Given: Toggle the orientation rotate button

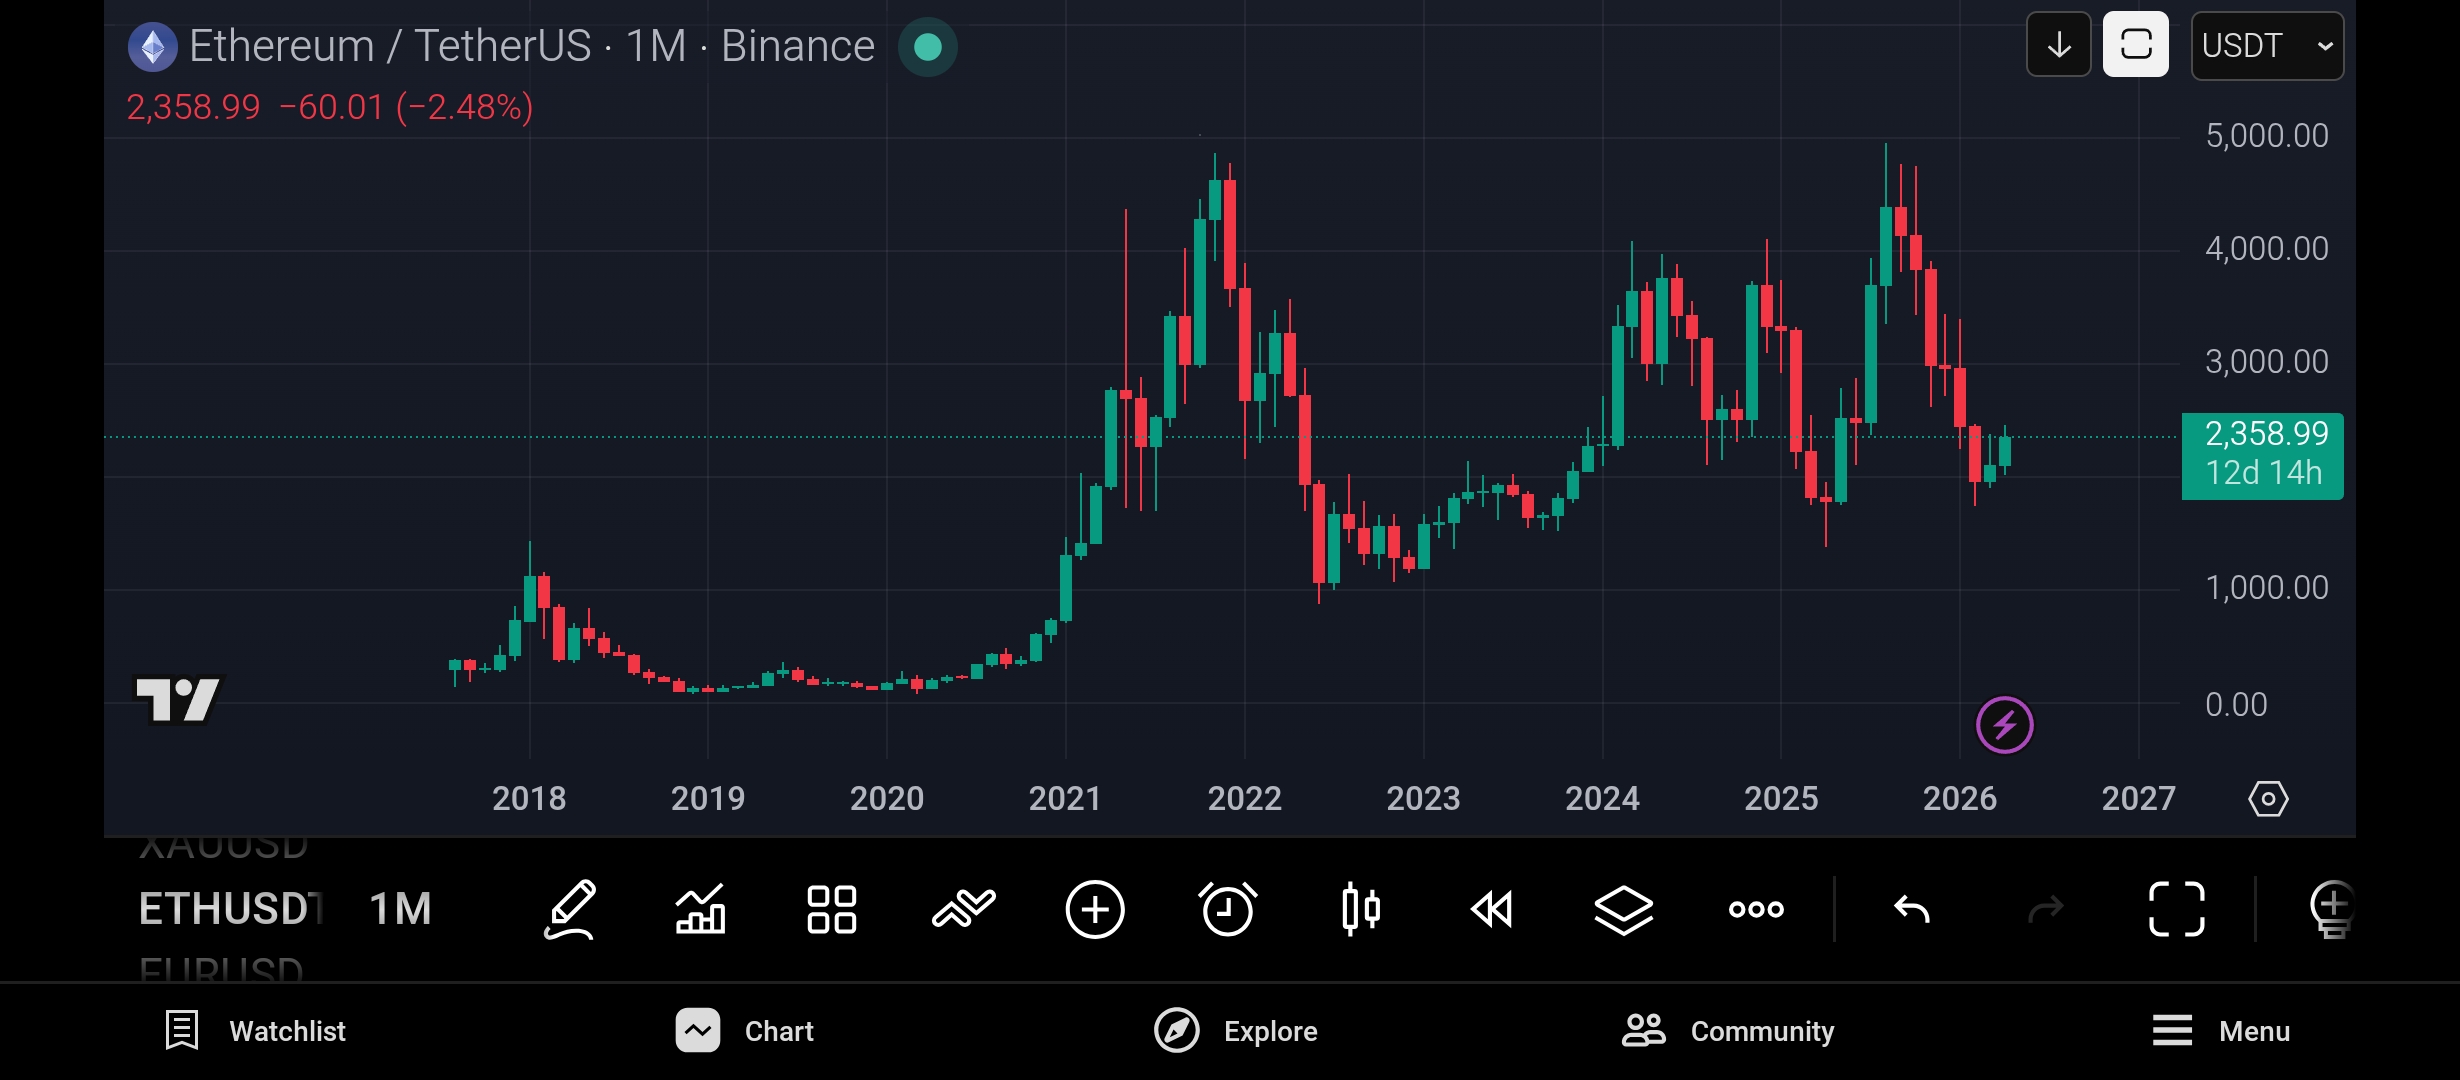Looking at the screenshot, I should (2135, 45).
